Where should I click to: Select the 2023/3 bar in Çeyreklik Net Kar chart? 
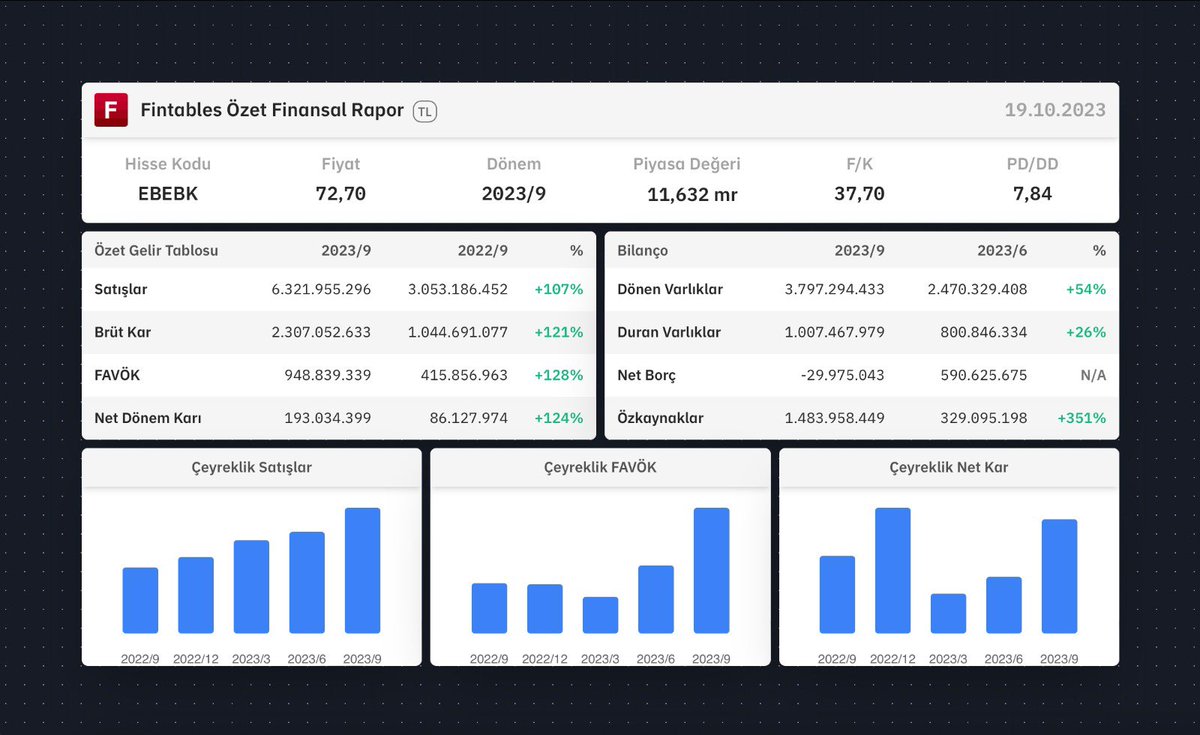[948, 615]
